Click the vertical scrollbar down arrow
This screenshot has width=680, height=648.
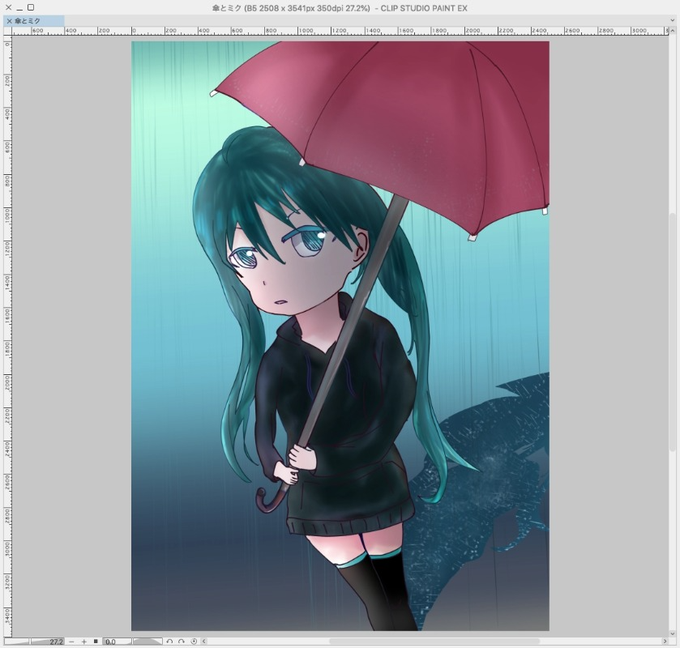click(673, 634)
